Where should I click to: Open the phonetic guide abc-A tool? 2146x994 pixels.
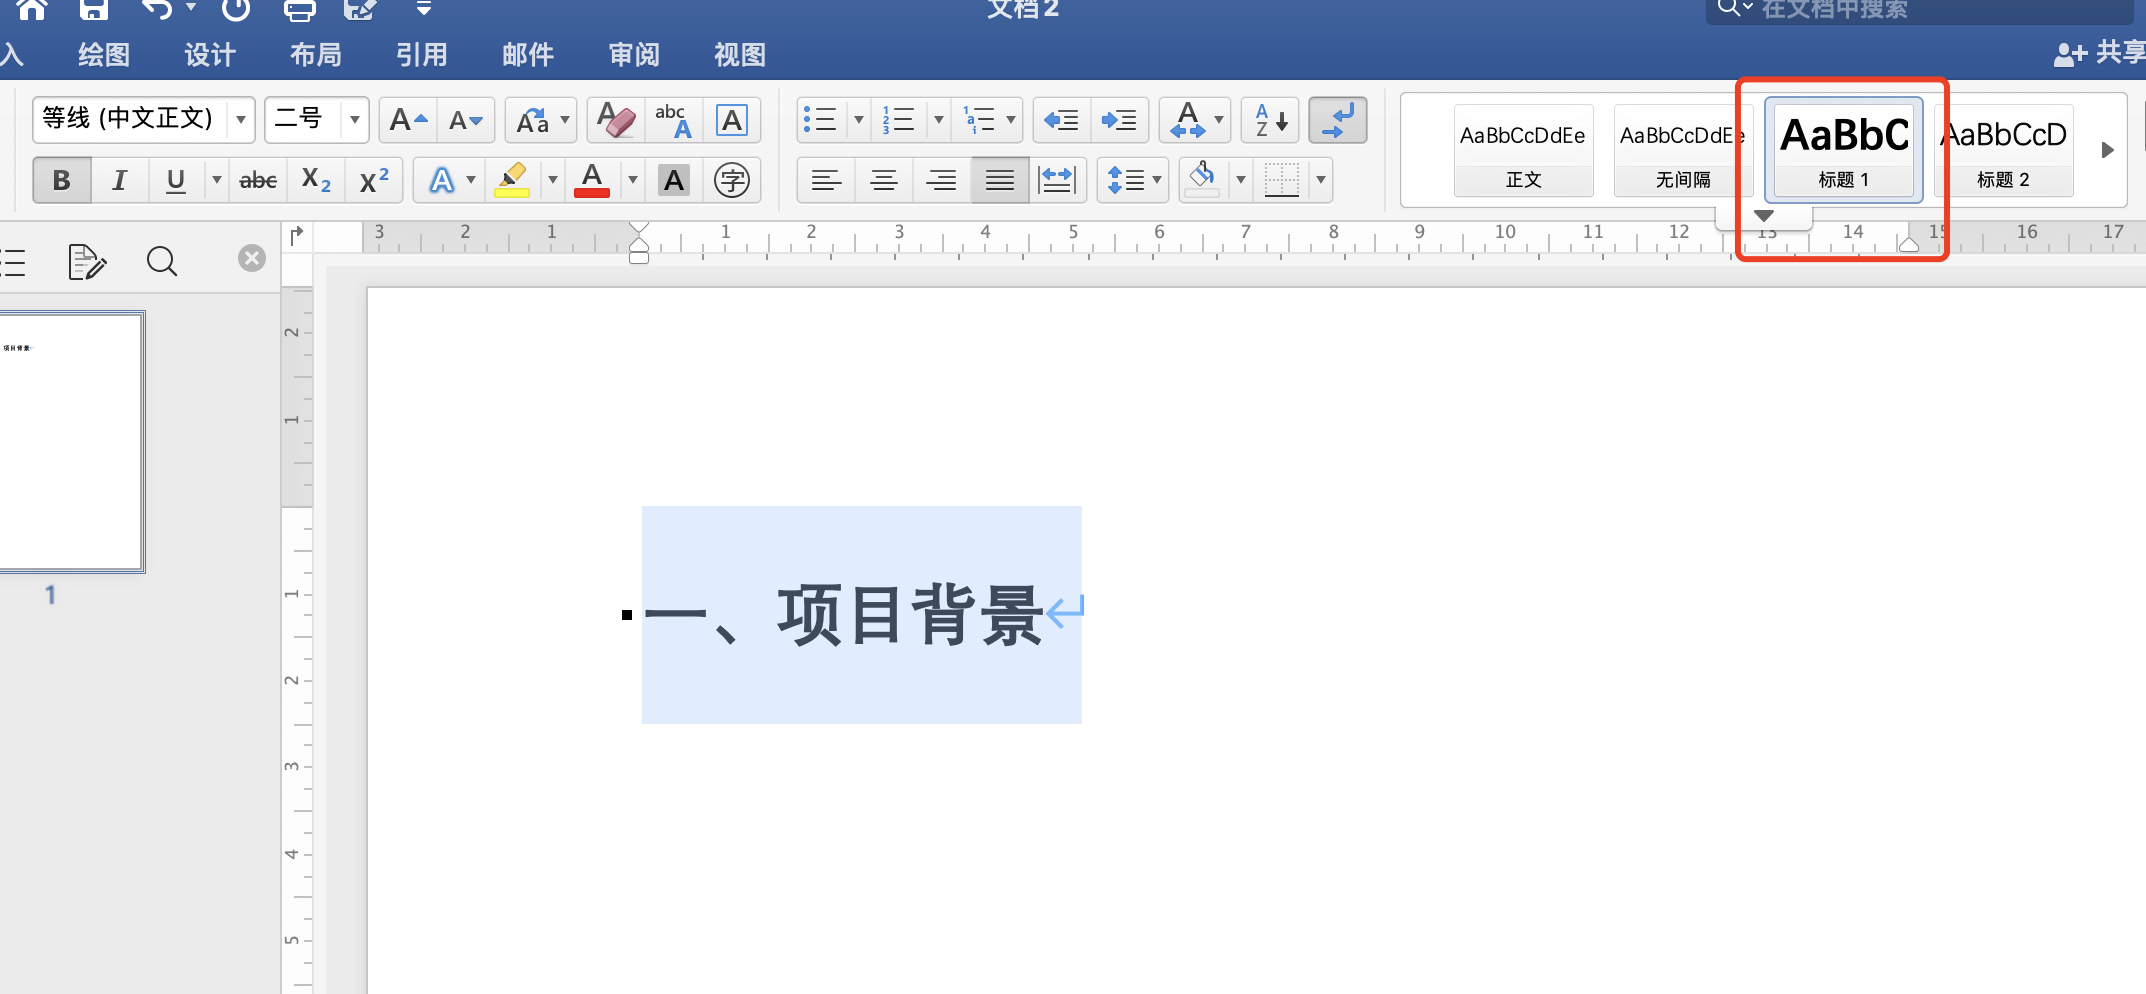point(674,121)
